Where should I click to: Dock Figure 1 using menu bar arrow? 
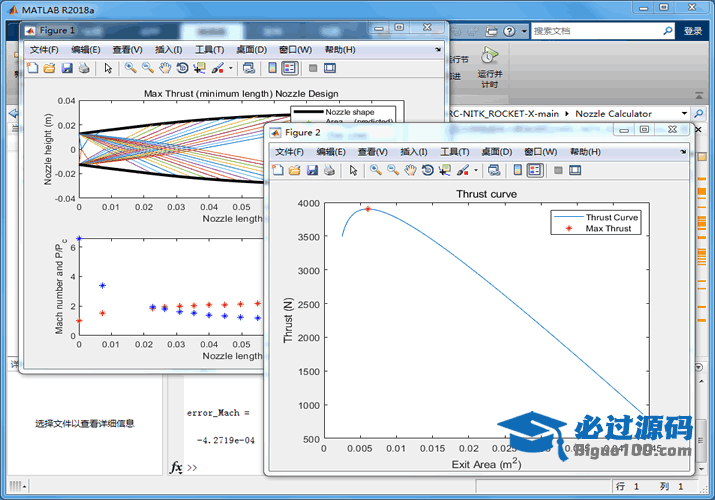(438, 49)
